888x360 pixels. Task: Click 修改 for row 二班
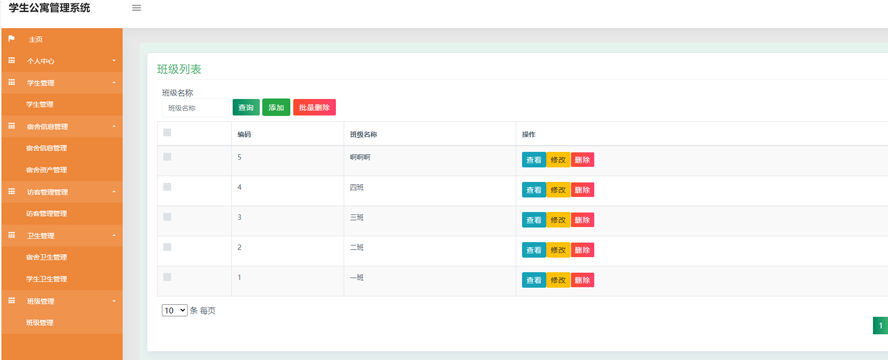pyautogui.click(x=558, y=250)
